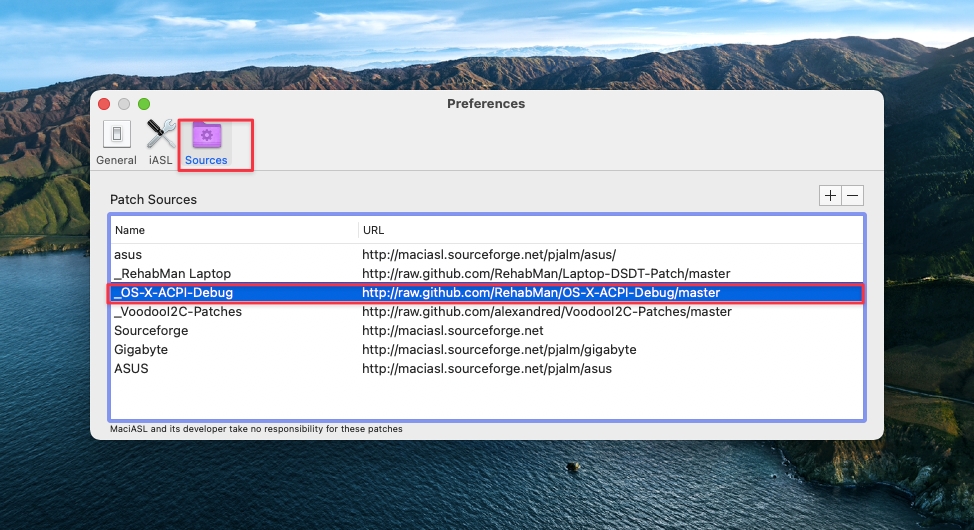Click the green zoom window button

(144, 104)
